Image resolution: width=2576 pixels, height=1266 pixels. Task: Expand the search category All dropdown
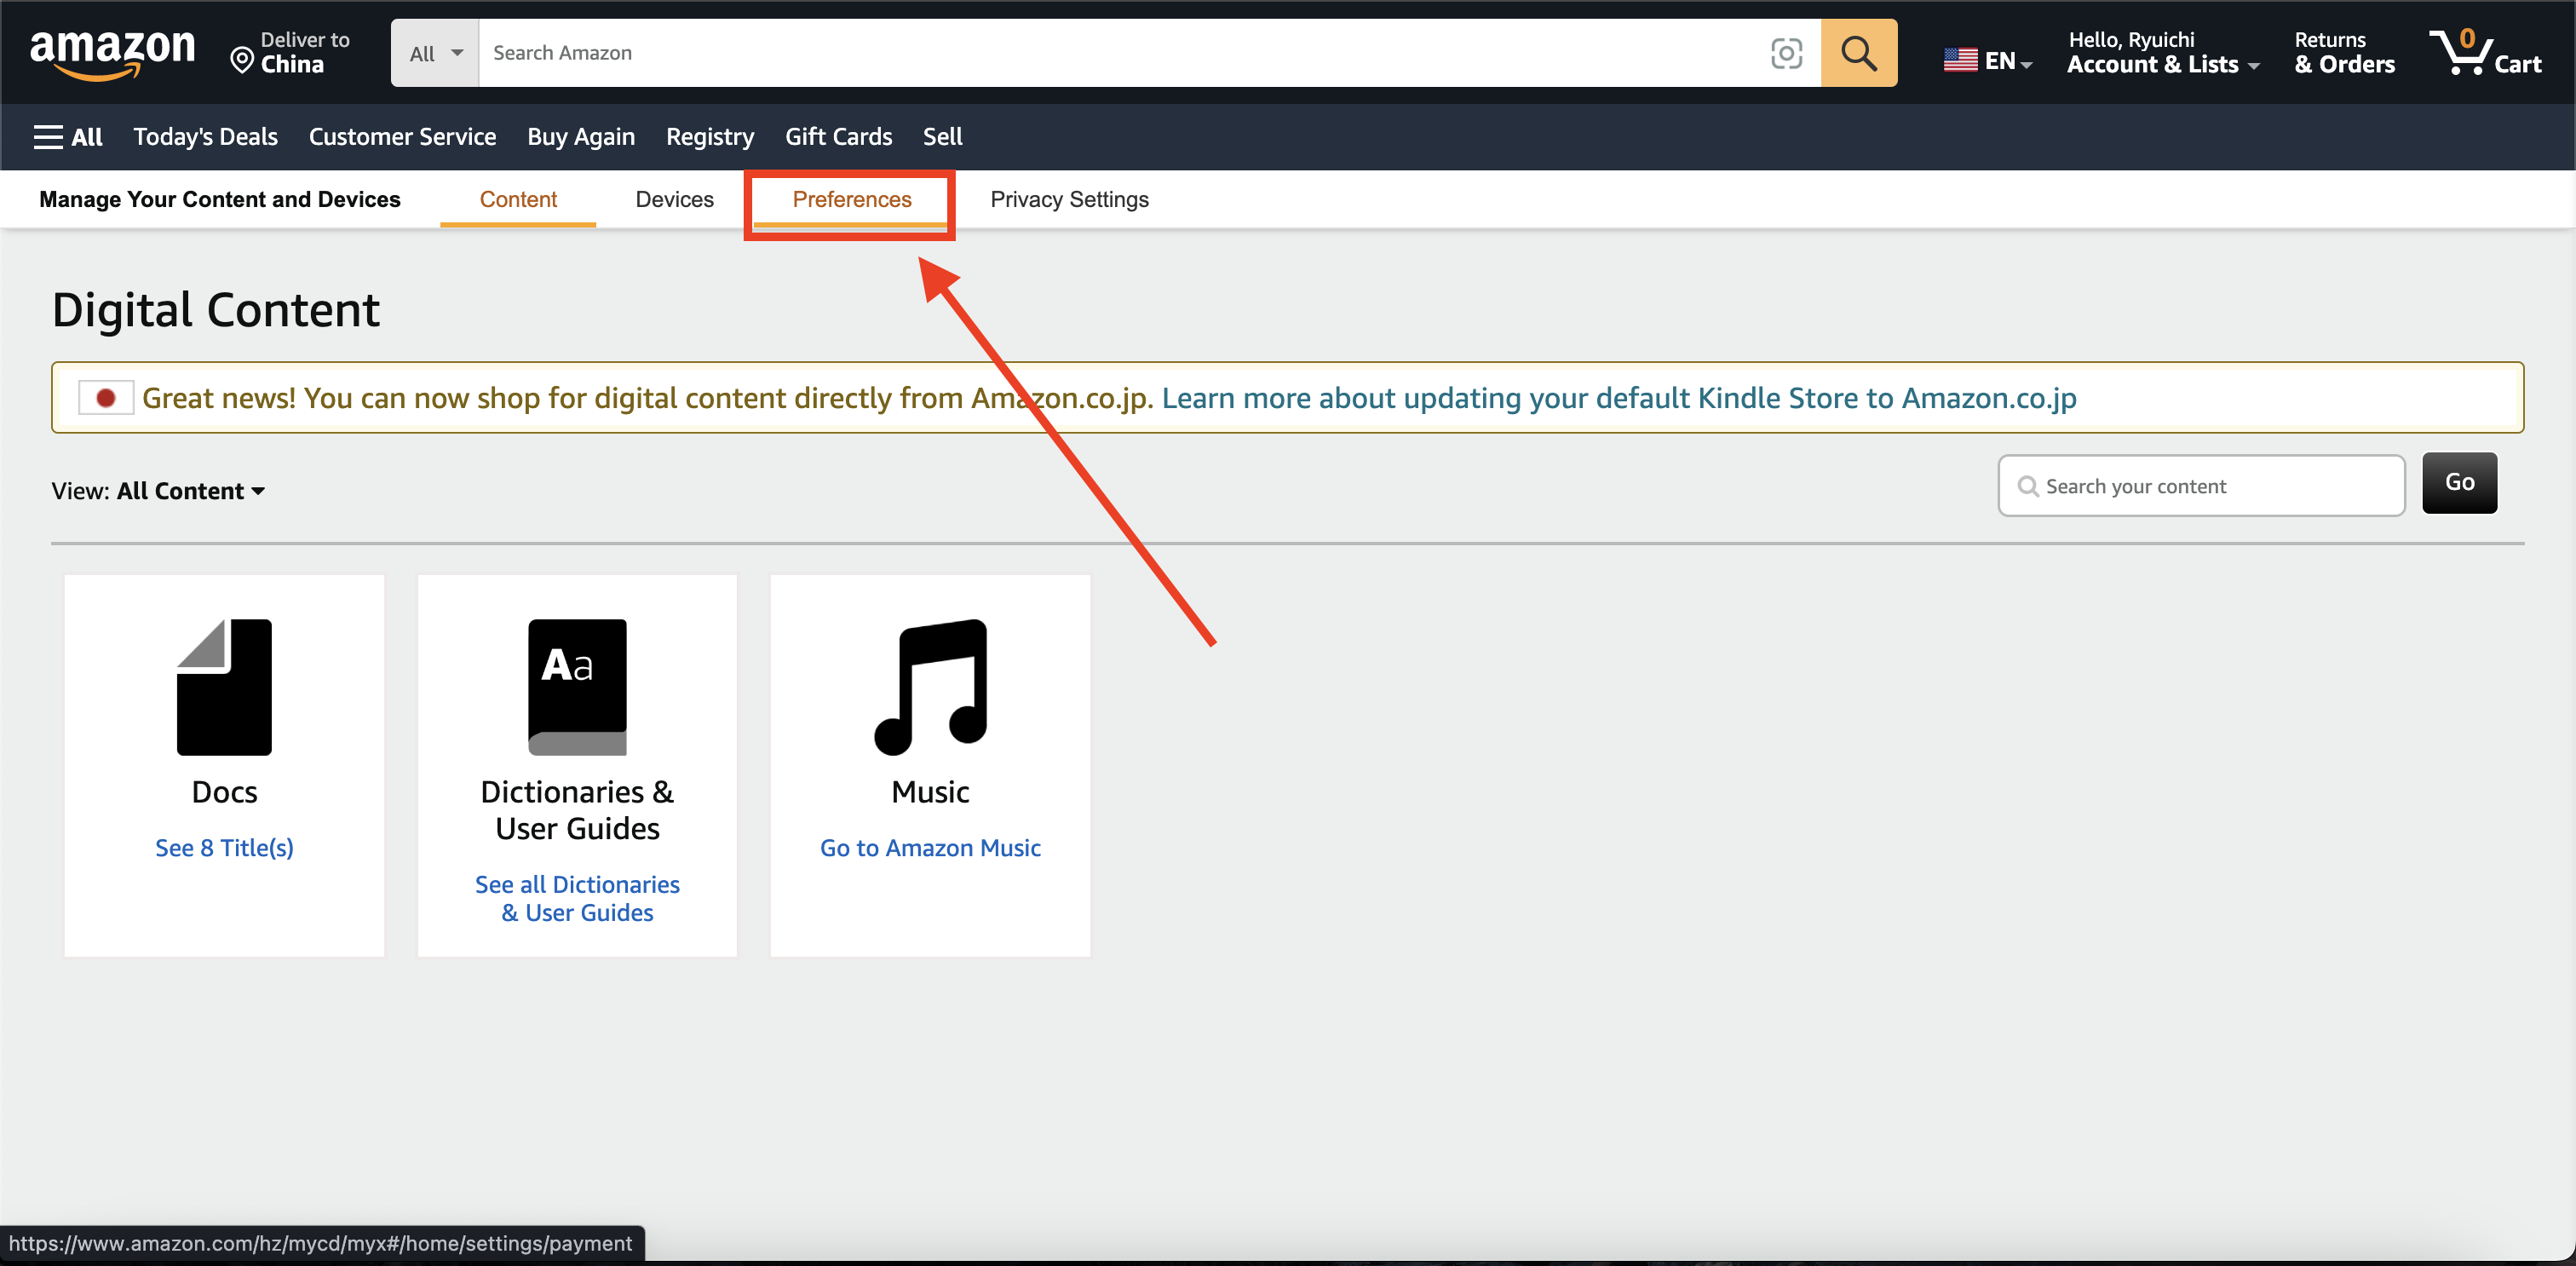click(435, 53)
